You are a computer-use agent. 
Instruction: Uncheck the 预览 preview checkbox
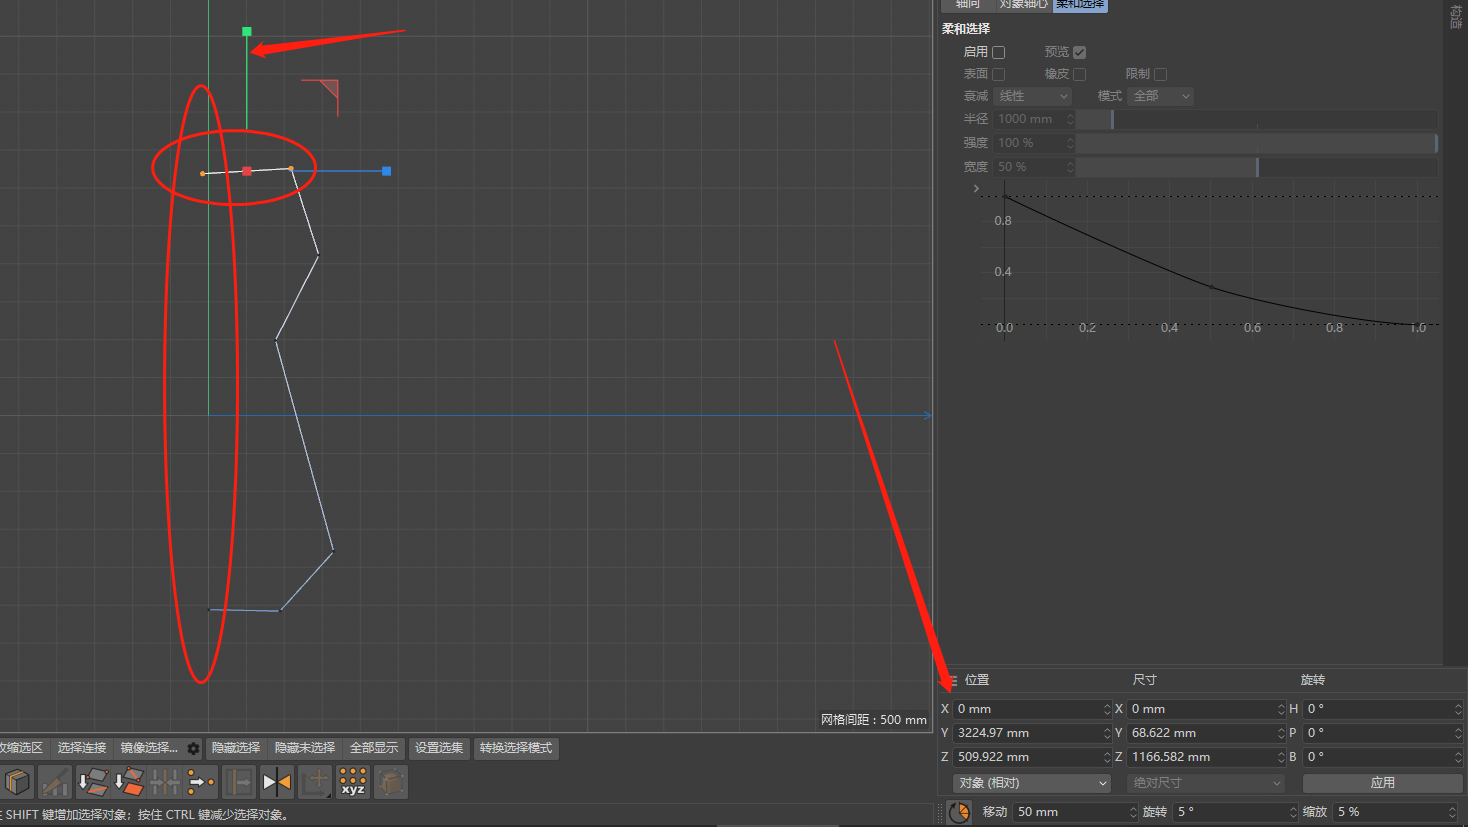click(x=1079, y=52)
